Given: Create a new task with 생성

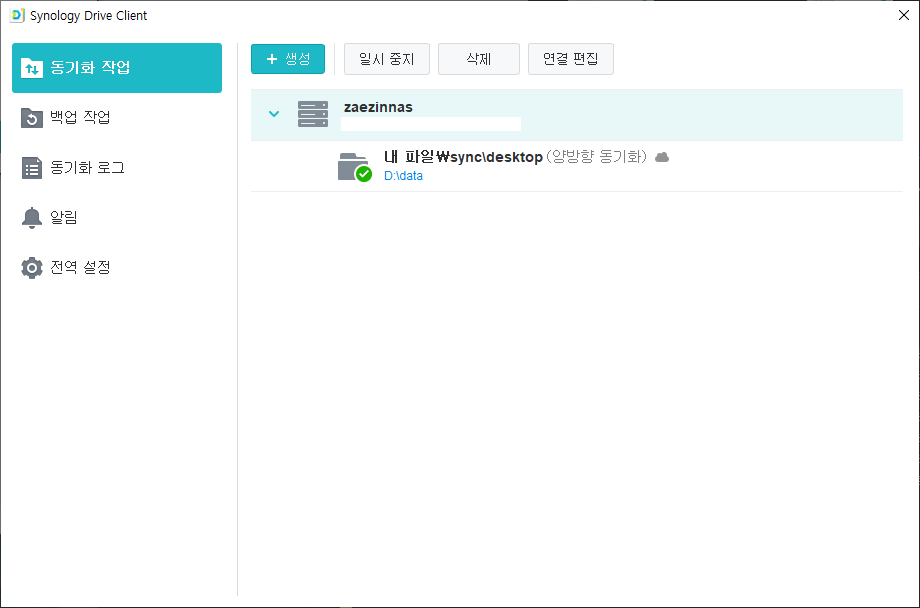Looking at the screenshot, I should [288, 59].
